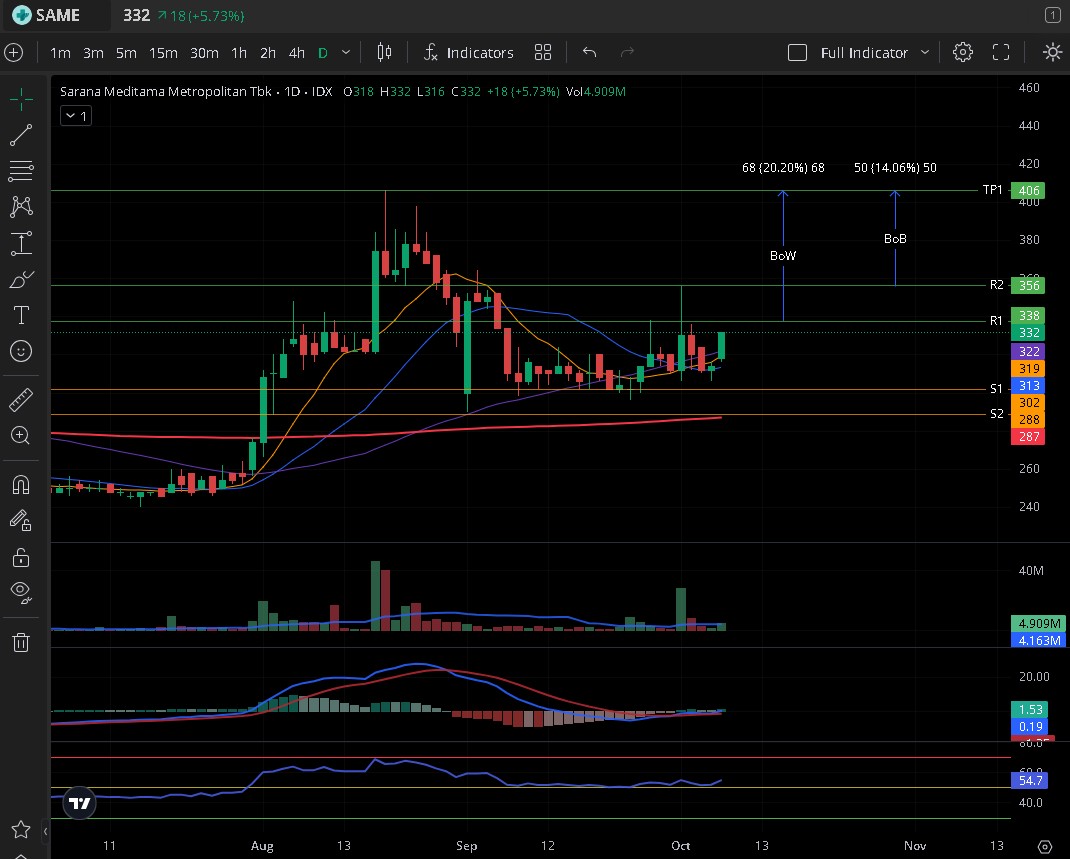Expand the timeframe dropdown arrow
This screenshot has height=859, width=1070.
coord(346,52)
